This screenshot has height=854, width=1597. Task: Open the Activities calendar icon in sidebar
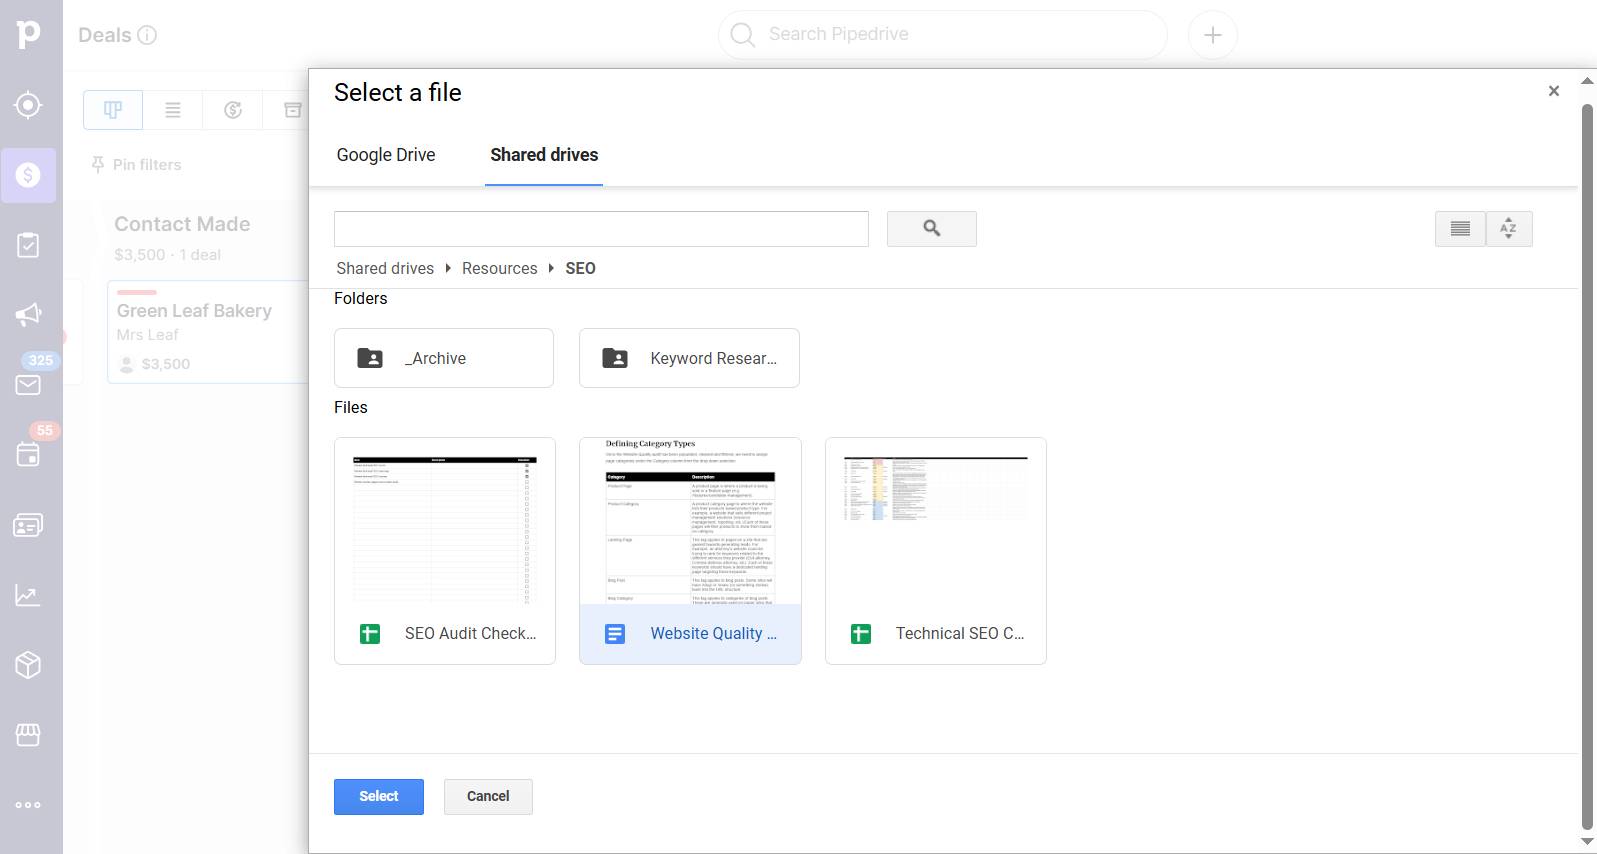pos(28,455)
